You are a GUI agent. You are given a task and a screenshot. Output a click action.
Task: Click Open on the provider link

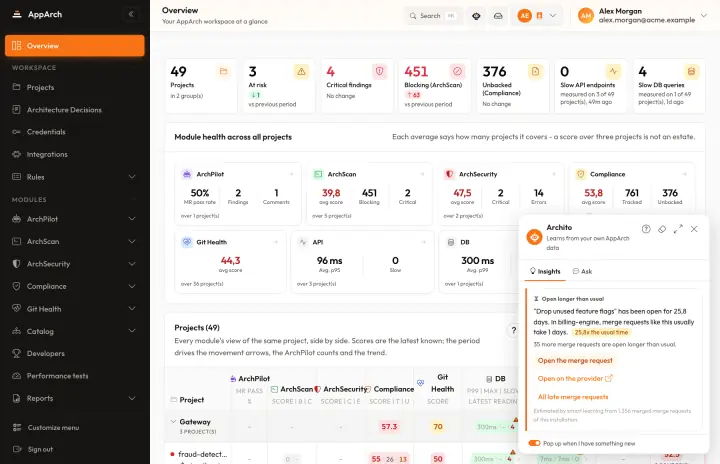[x=575, y=379]
